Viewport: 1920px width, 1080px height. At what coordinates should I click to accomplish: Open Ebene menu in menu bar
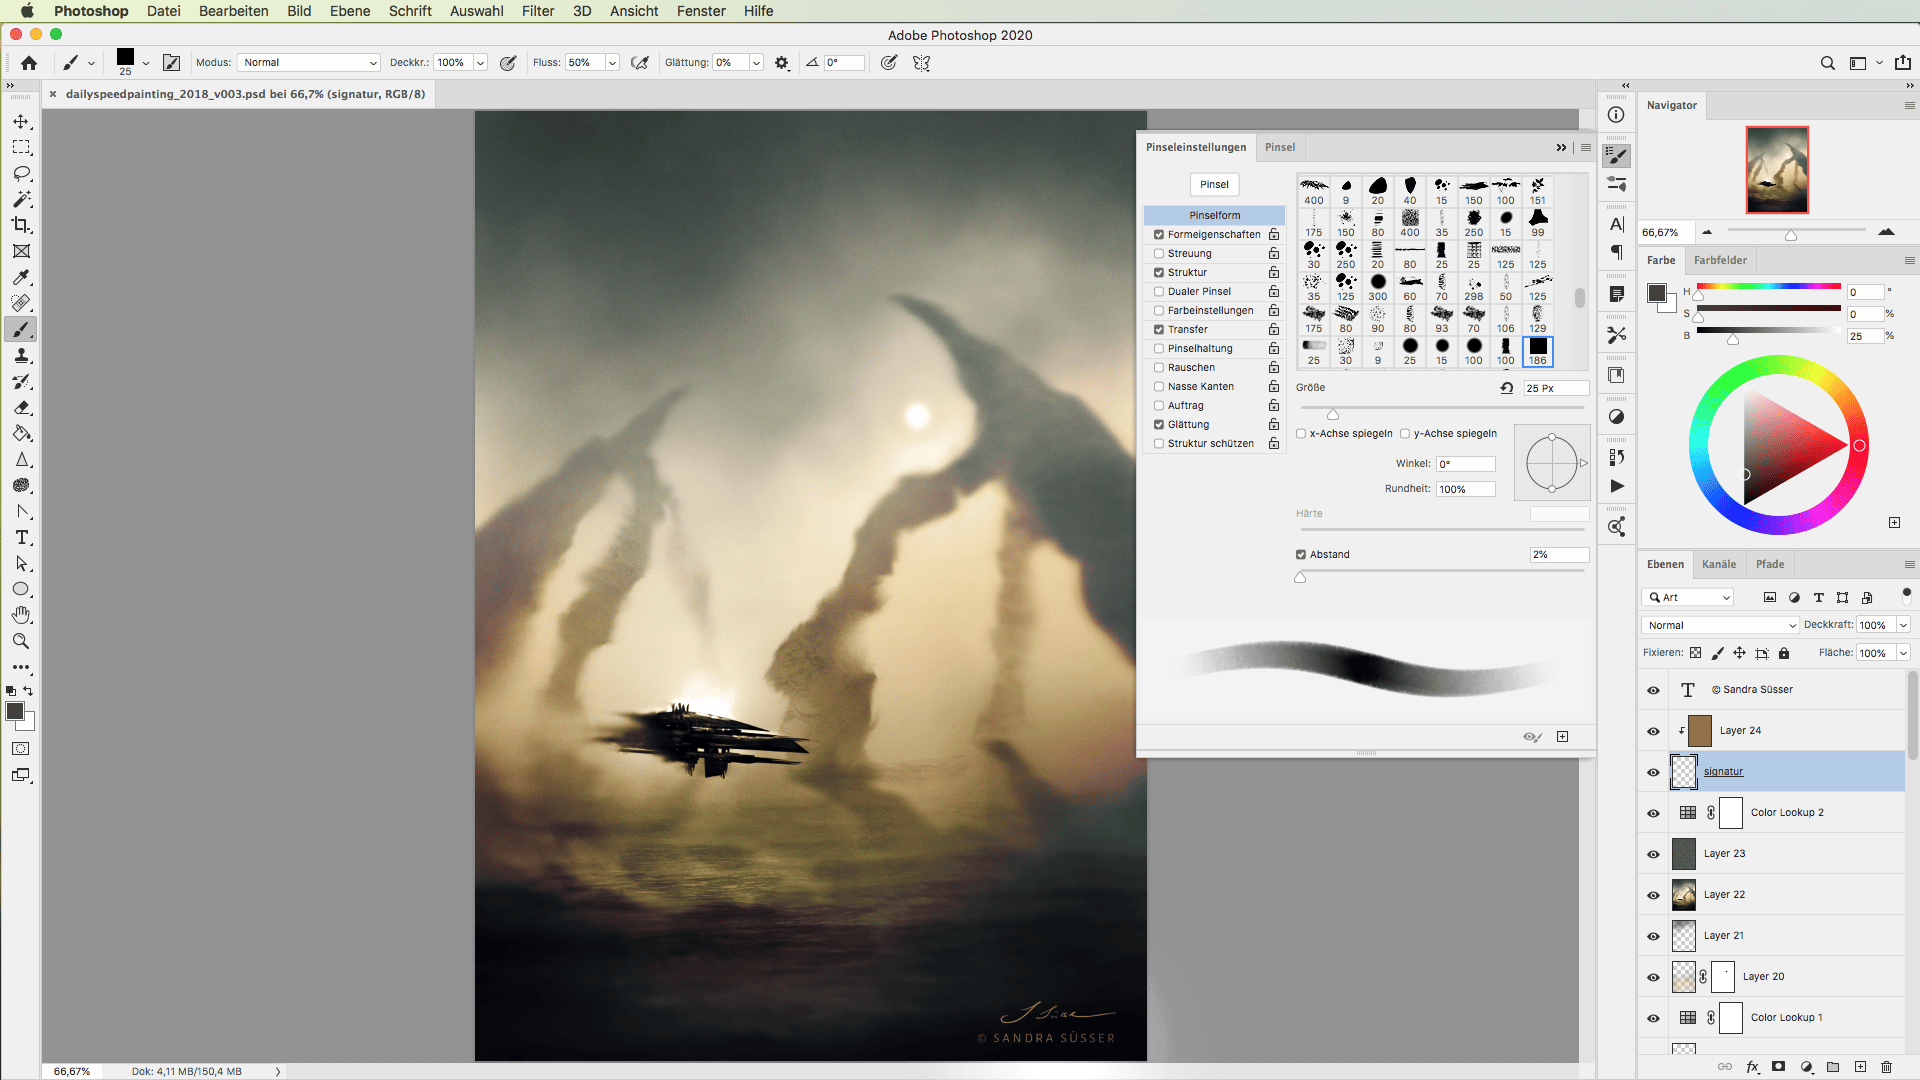click(351, 11)
